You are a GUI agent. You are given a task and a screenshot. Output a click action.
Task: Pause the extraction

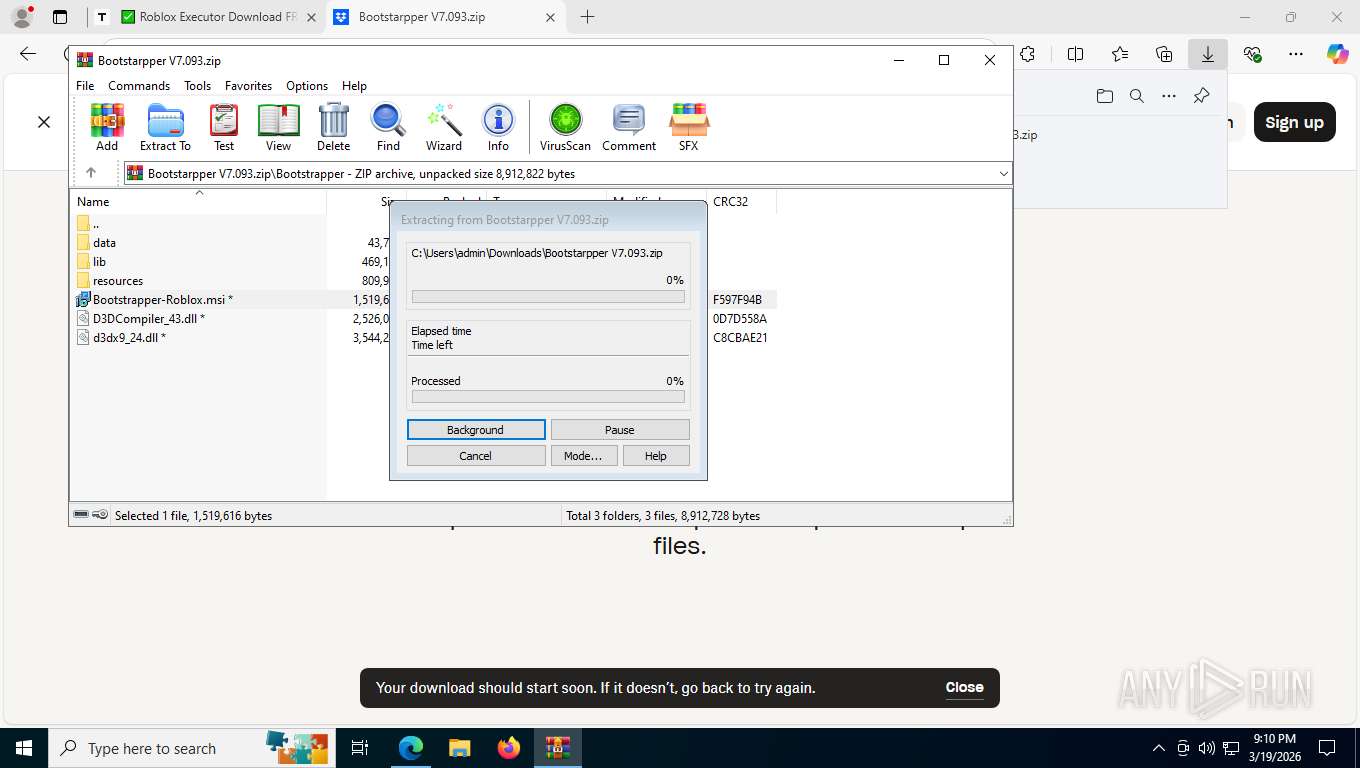click(620, 430)
